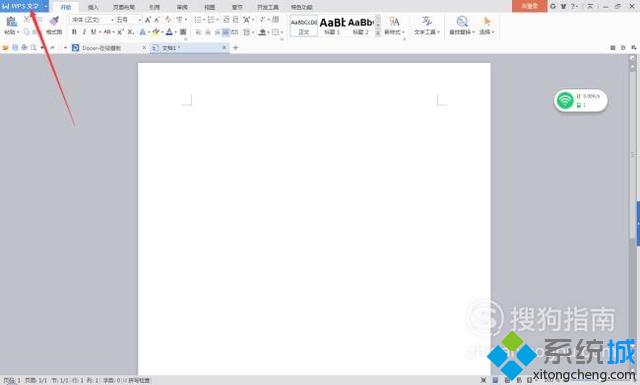Open the 特色功能 ribbon tab
Screen dimensions: 640x385
[x=302, y=7]
